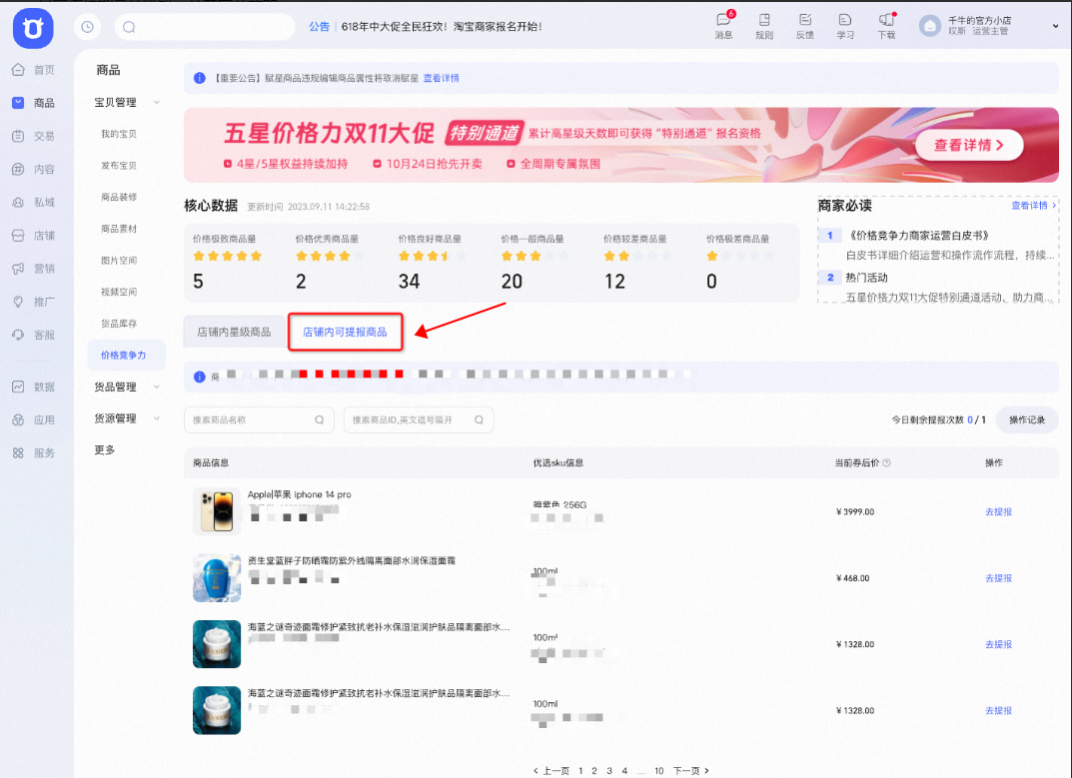Click 查看详情 link in announcement bar
The height and width of the screenshot is (778, 1072).
441,78
